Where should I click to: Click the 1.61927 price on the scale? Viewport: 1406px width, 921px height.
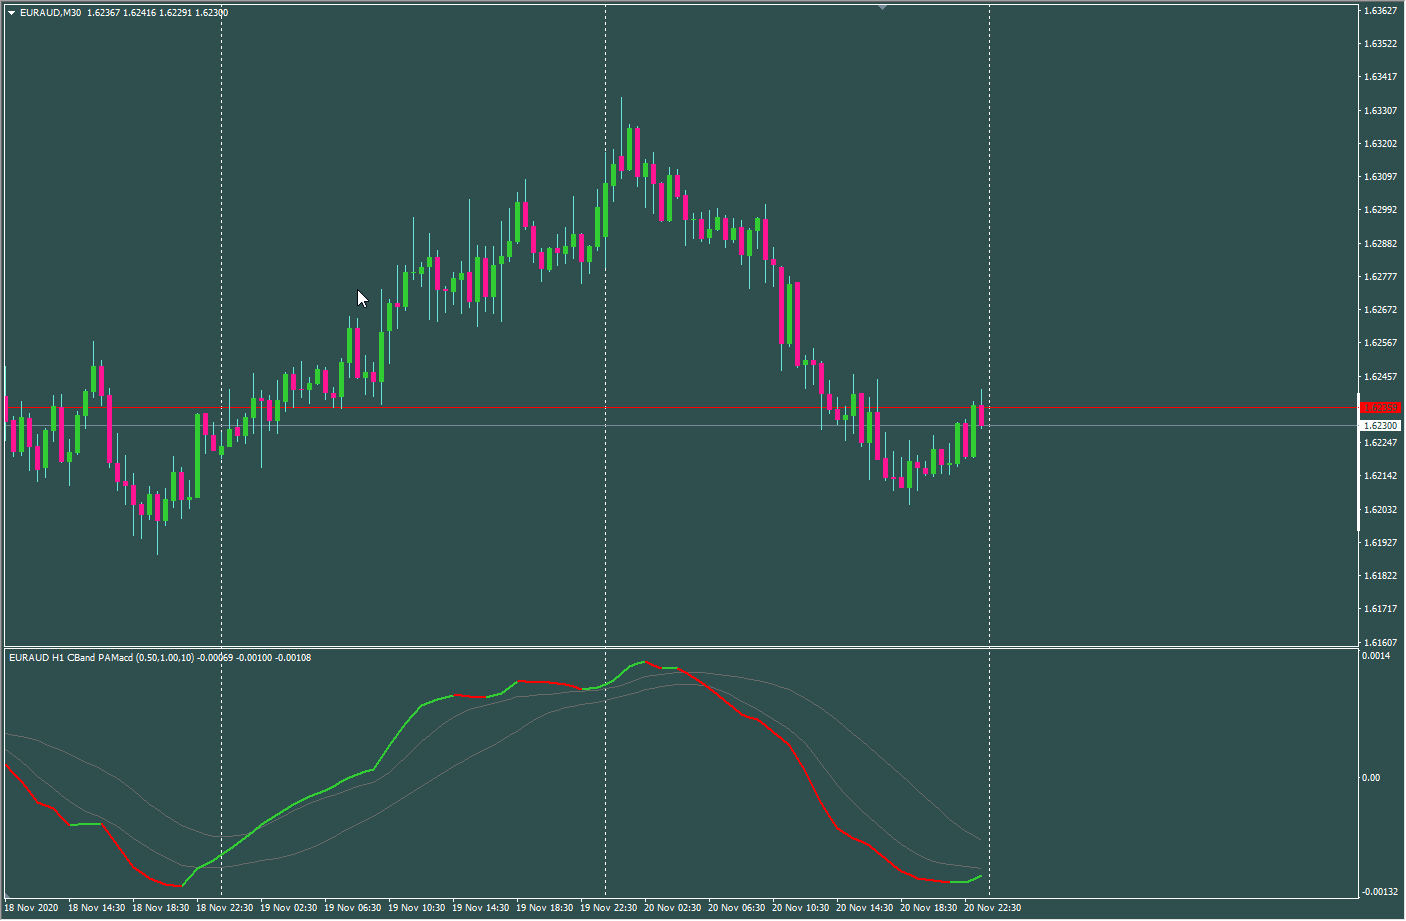coord(1381,543)
